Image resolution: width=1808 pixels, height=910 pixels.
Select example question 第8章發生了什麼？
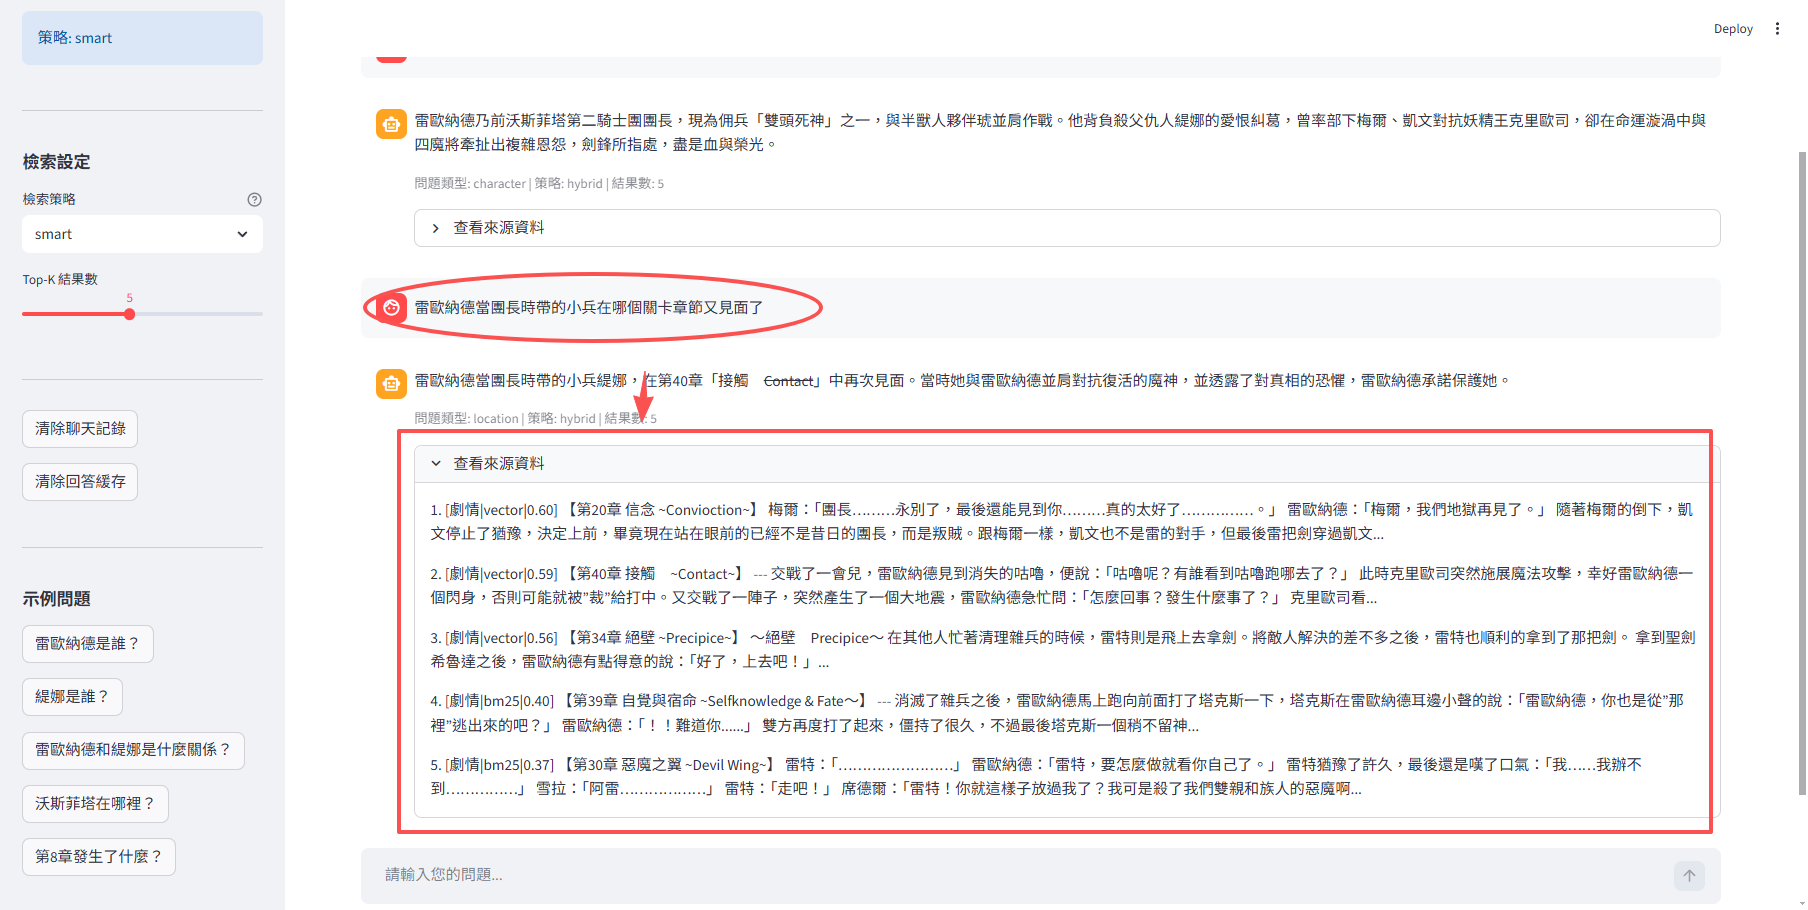click(98, 857)
